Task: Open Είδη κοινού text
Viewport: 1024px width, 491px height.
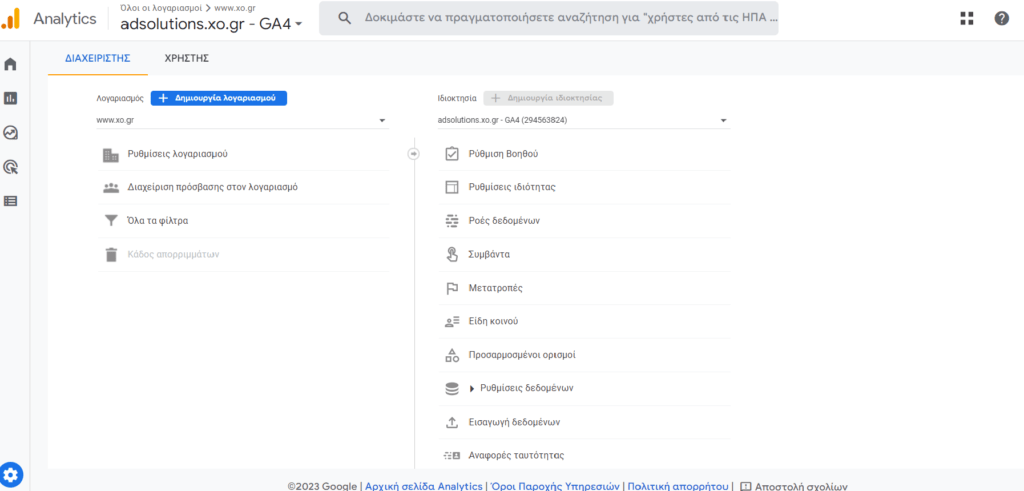Action: click(x=493, y=321)
